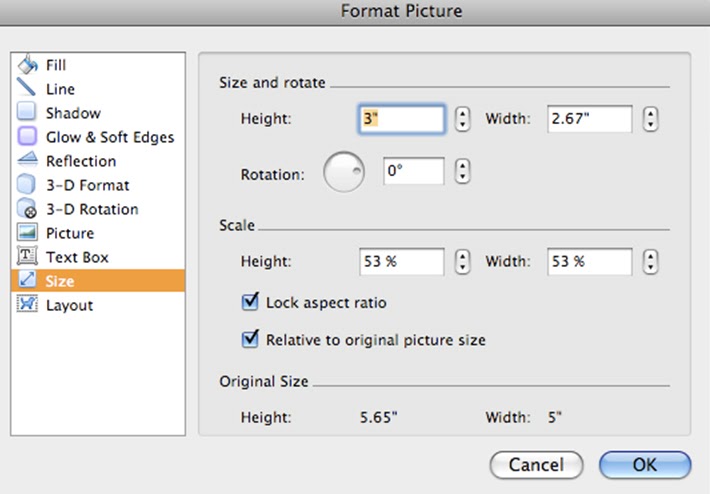Image resolution: width=710 pixels, height=494 pixels.
Task: Select the Reflection icon
Action: pos(28,161)
